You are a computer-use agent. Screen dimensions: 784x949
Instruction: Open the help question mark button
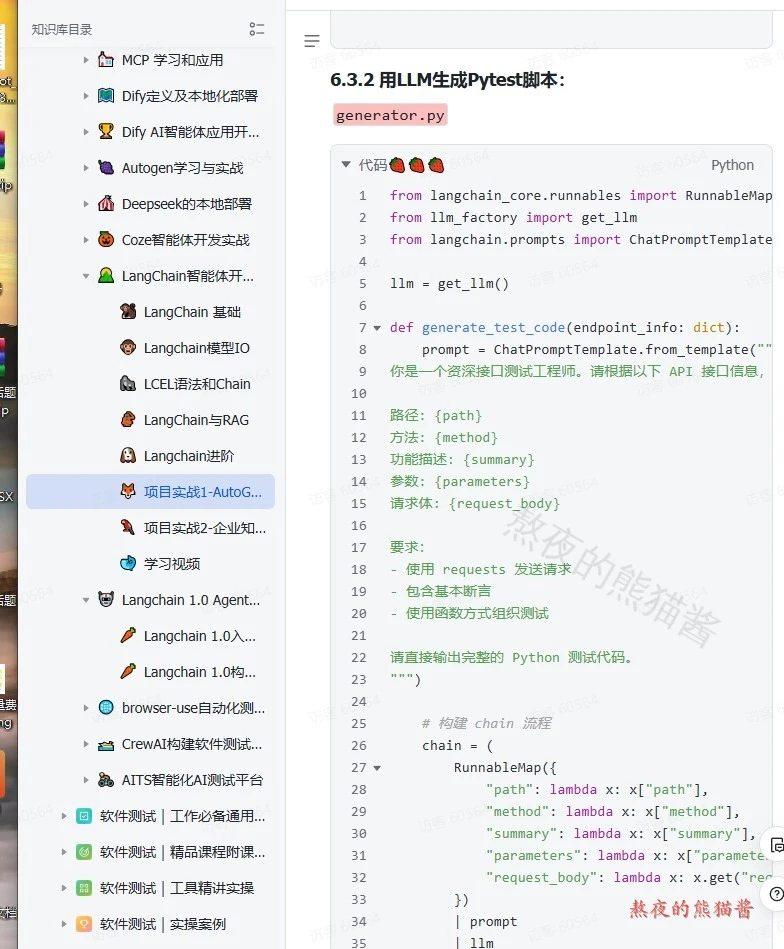[776, 894]
